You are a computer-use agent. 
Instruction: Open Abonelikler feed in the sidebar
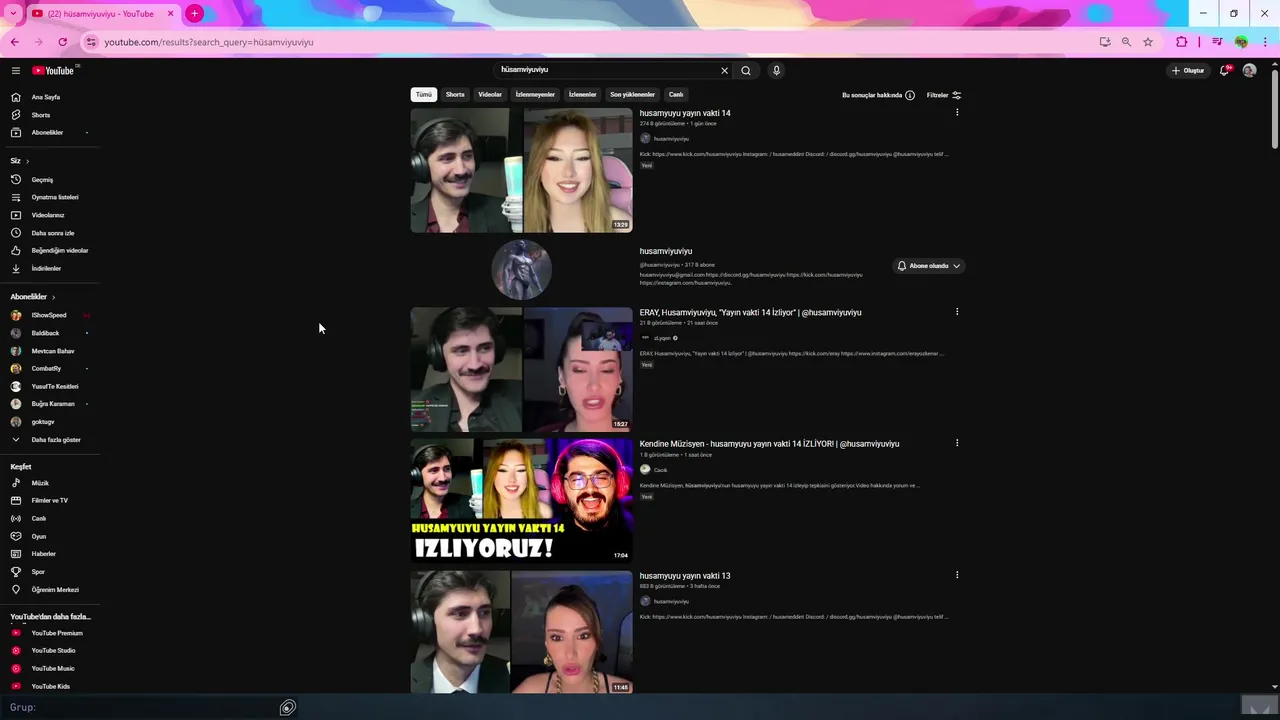tap(50, 132)
